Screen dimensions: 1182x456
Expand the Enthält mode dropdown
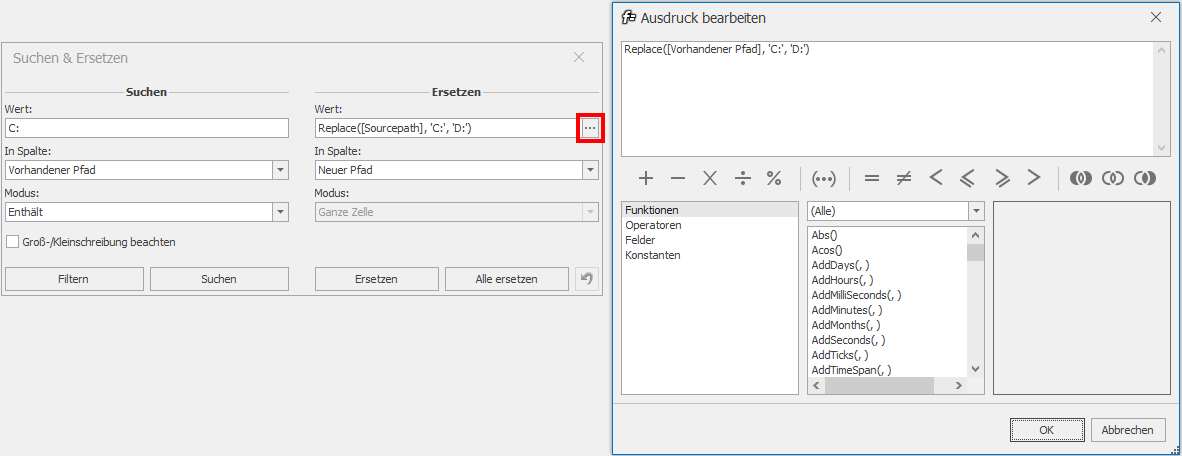[x=280, y=212]
